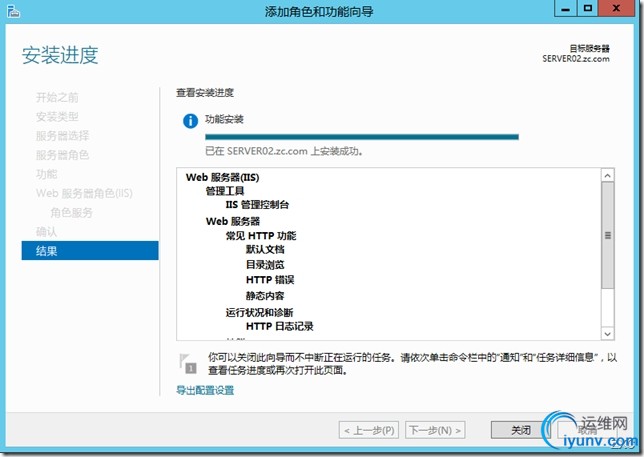The image size is (644, 457).
Task: Select the highlighted 结果 step
Action: pos(90,250)
